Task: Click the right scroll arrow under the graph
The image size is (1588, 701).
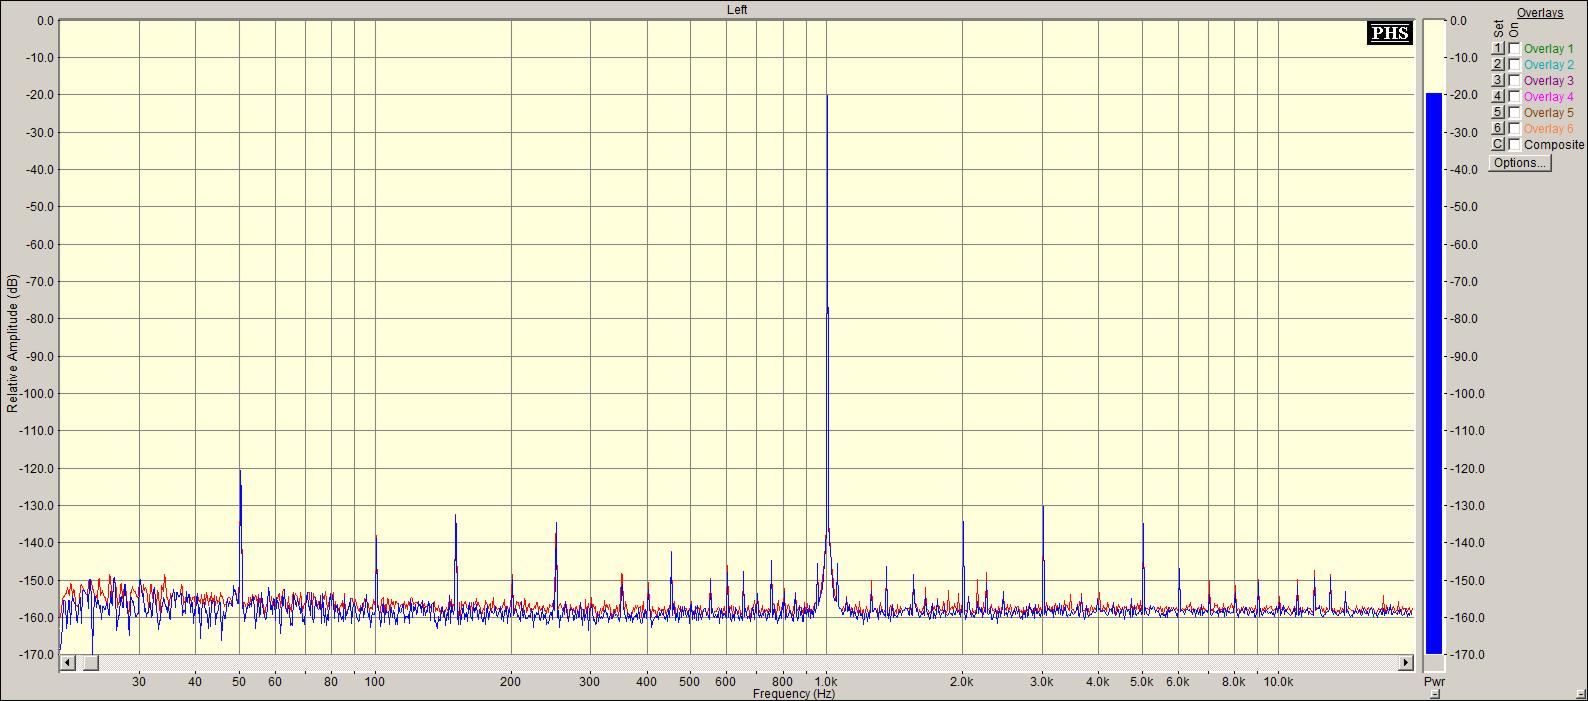Action: click(1406, 662)
